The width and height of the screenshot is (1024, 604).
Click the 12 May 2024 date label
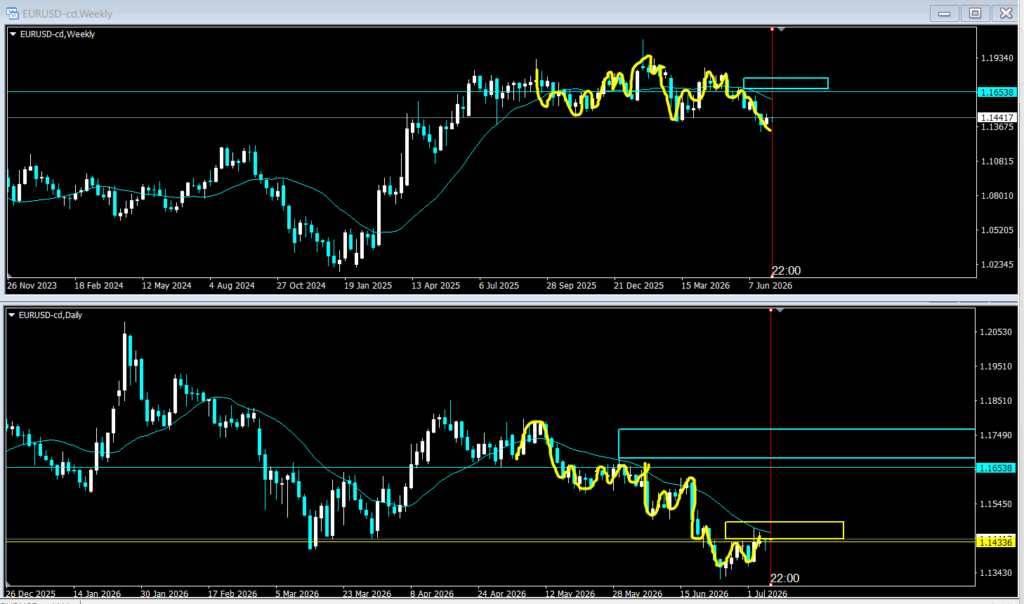pos(167,285)
